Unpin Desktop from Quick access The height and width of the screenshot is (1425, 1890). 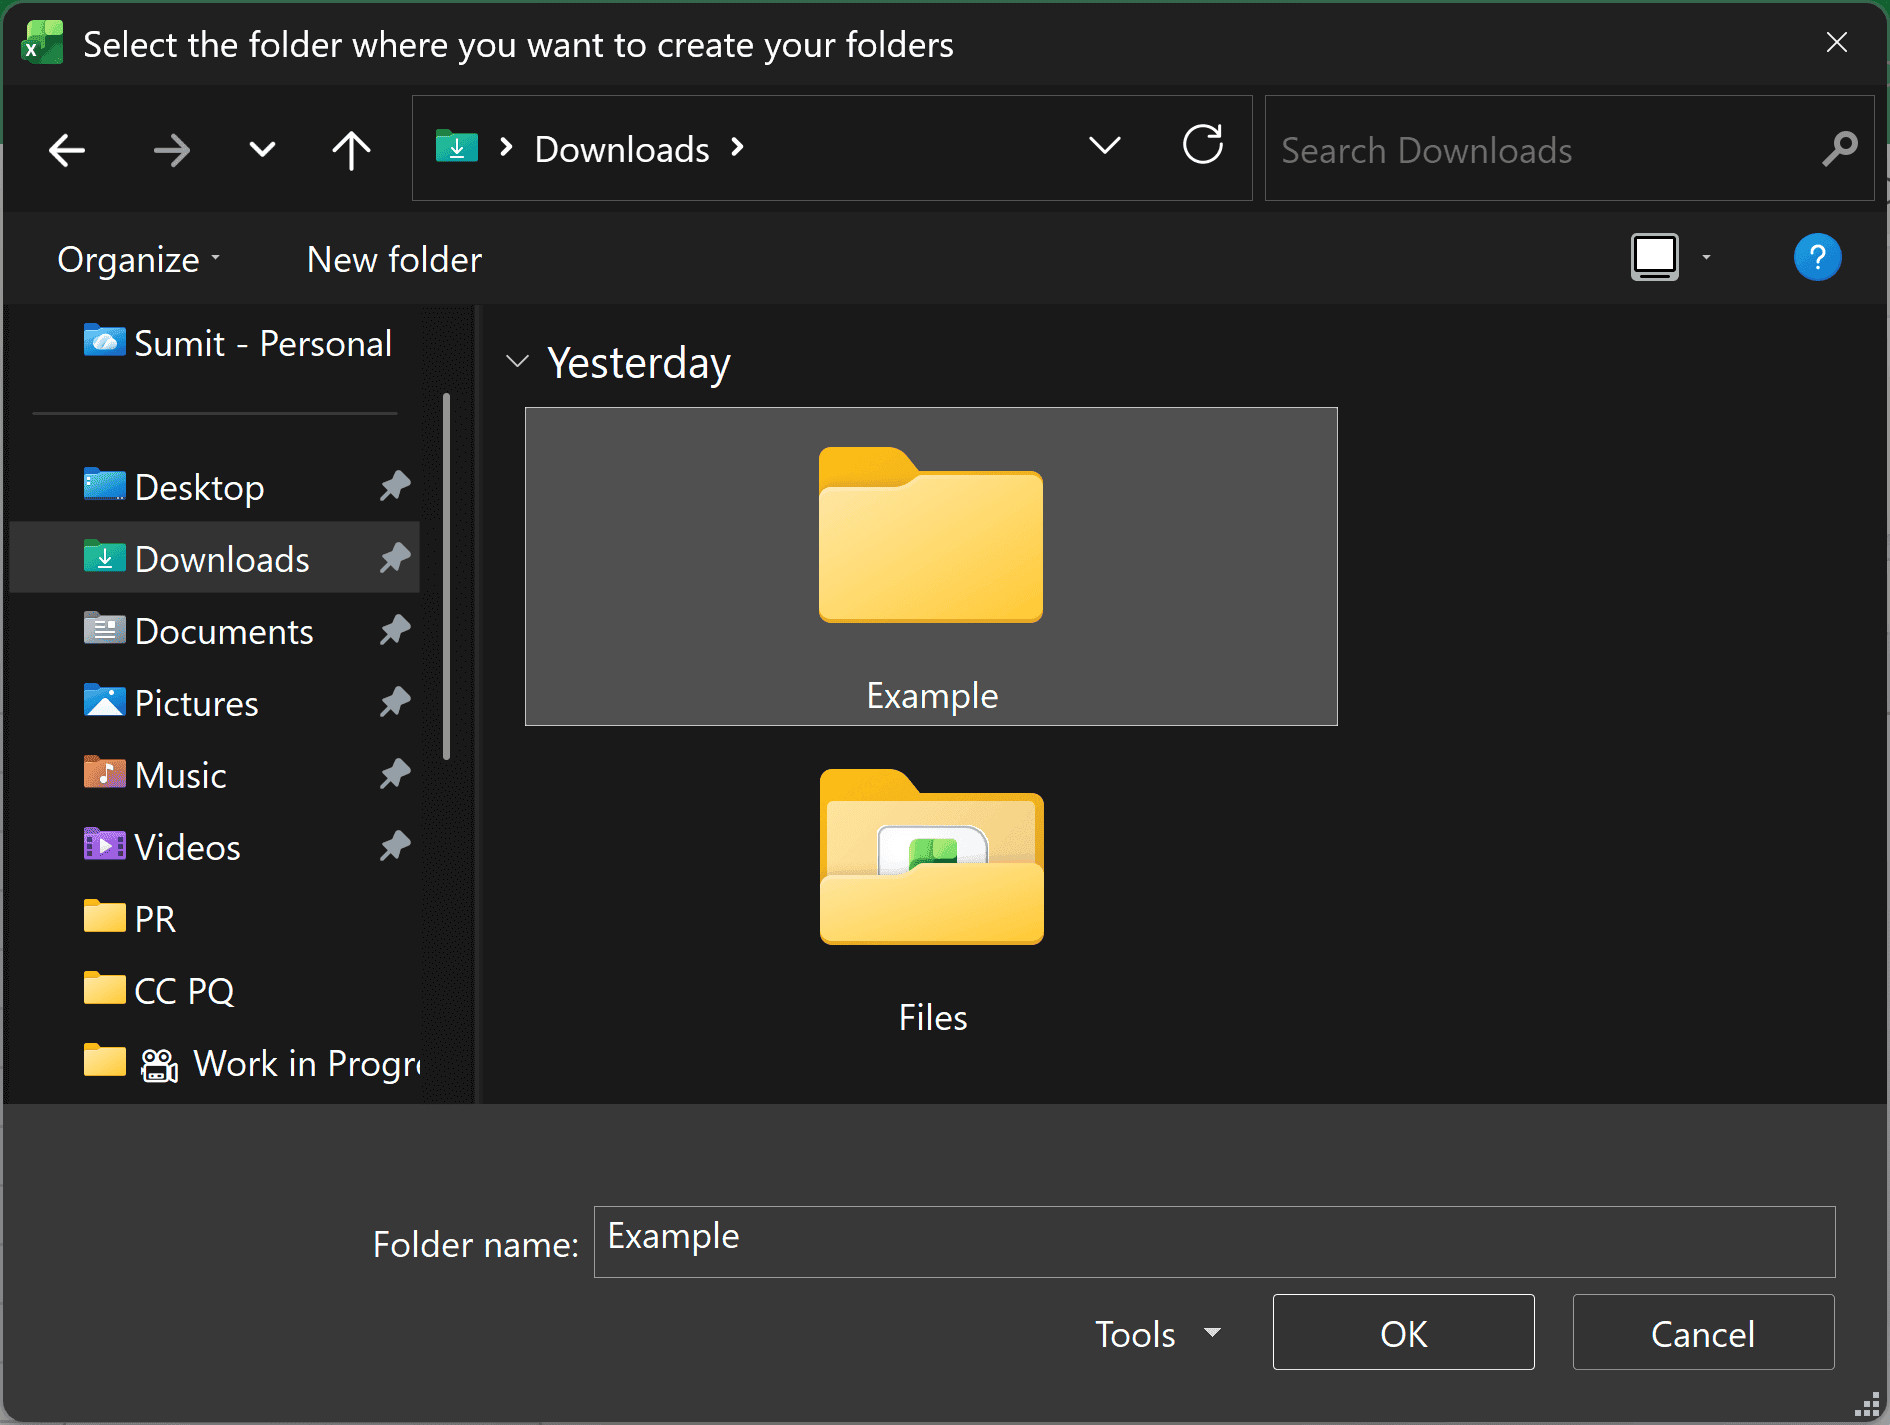393,486
